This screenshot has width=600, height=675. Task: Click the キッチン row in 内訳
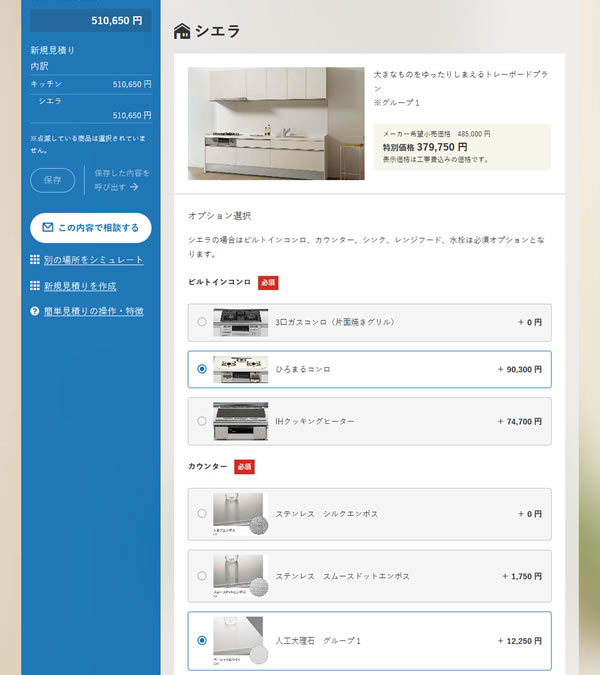coord(91,84)
